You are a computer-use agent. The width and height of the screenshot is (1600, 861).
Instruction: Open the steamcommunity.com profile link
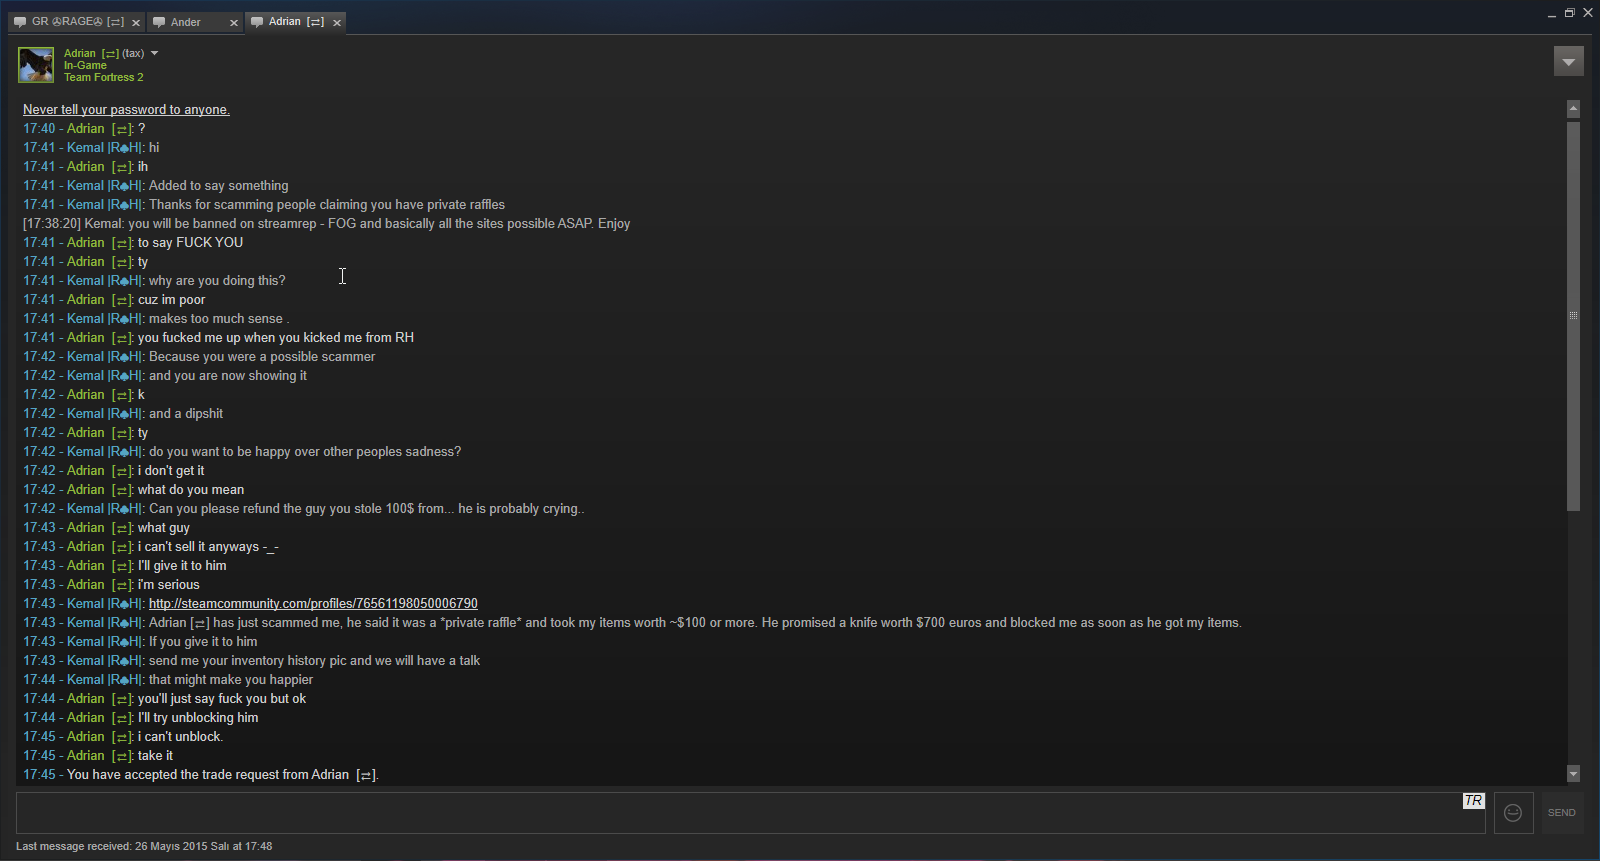(x=313, y=603)
